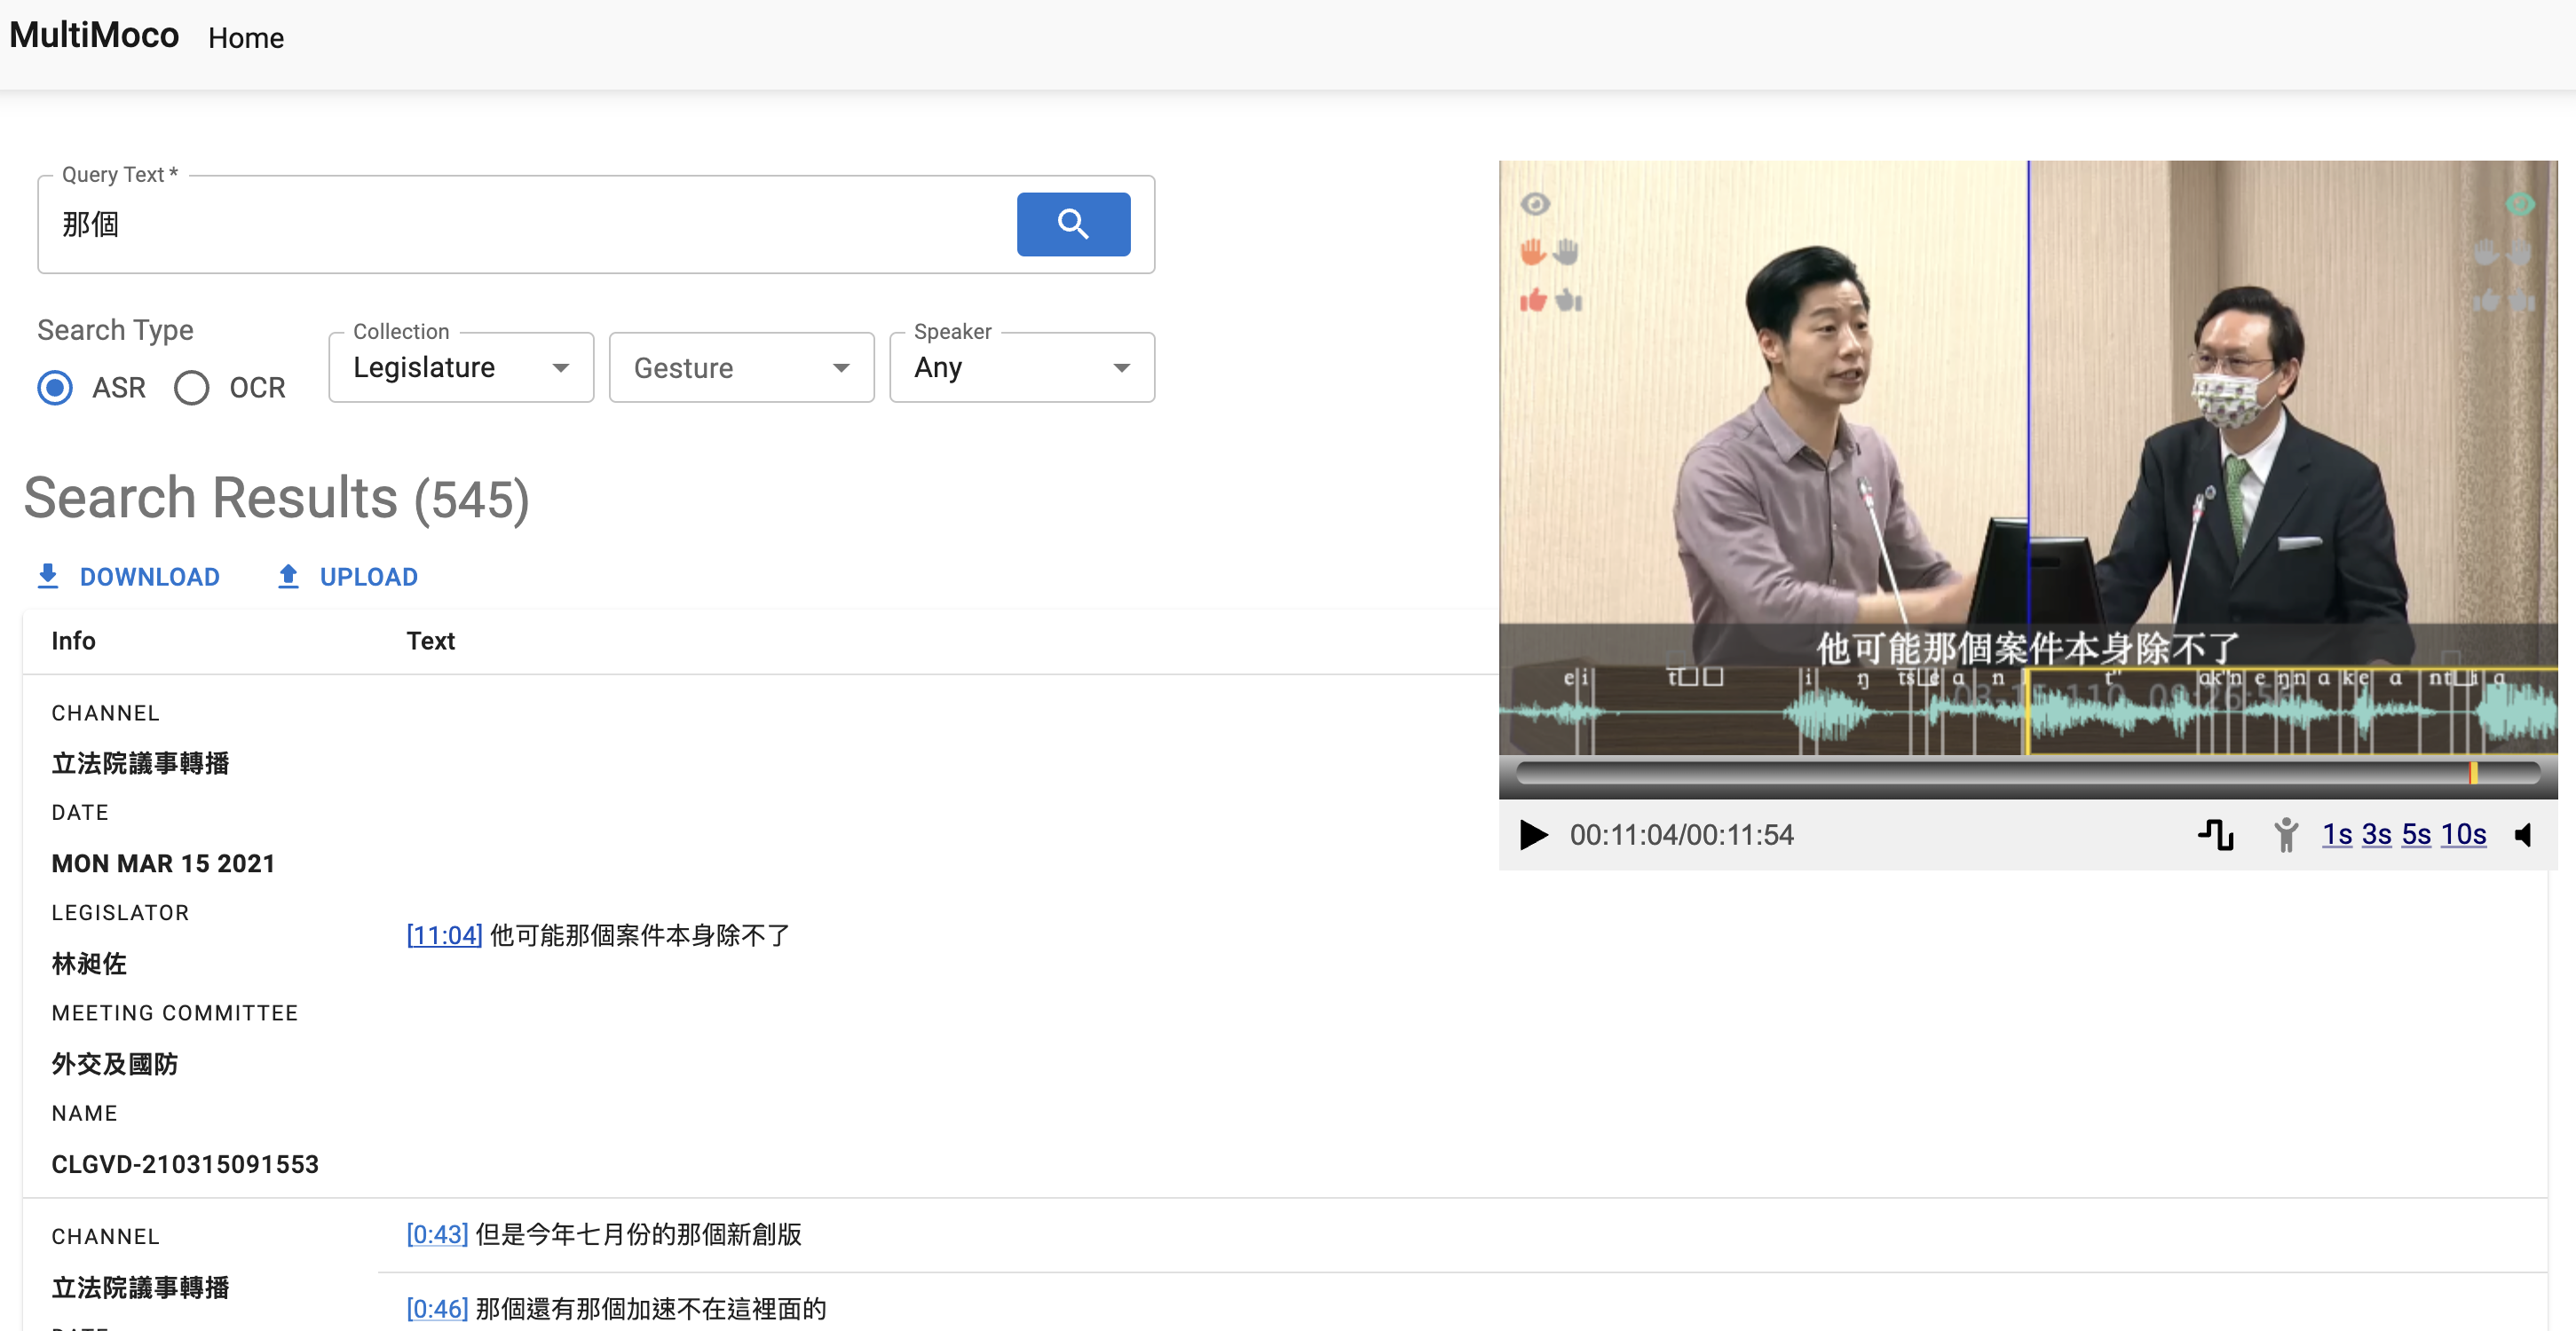Click the download arrow icon

click(x=48, y=576)
